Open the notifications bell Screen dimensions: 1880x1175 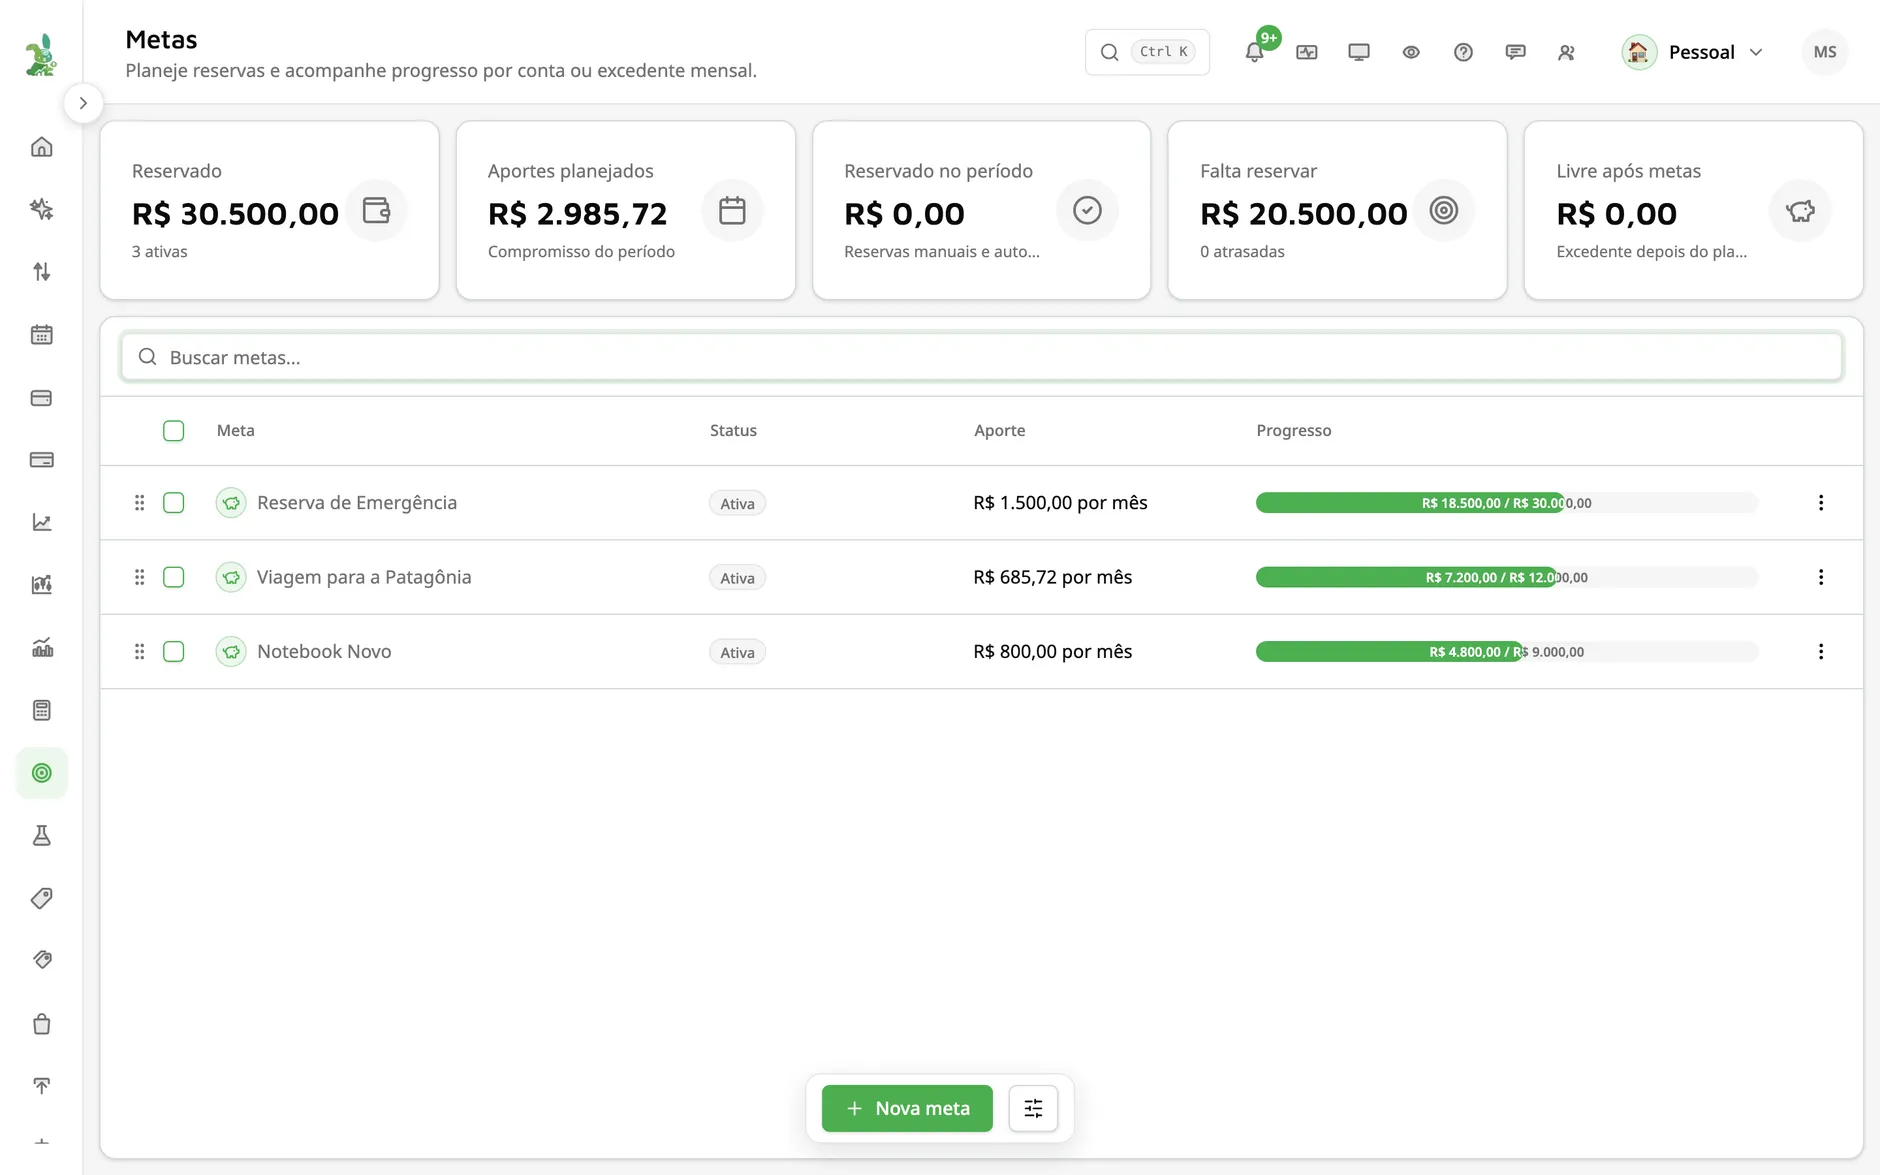pyautogui.click(x=1255, y=52)
